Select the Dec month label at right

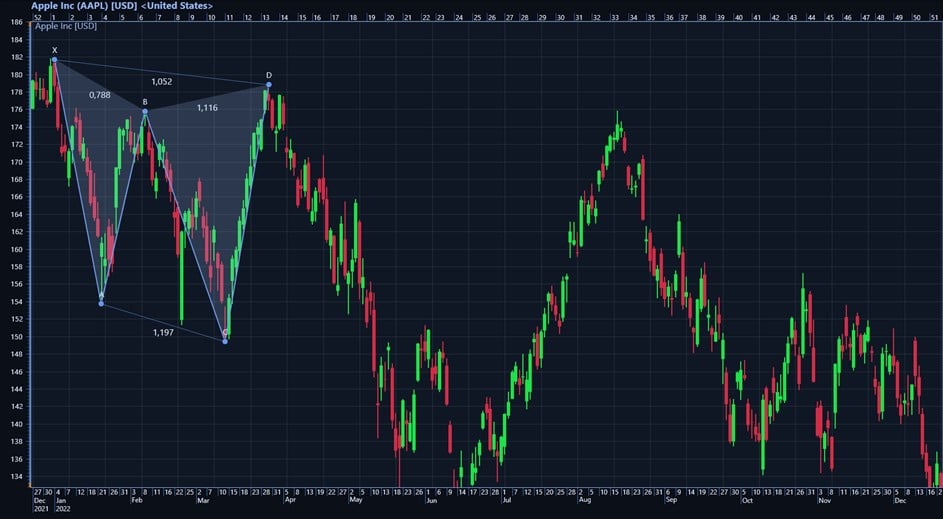point(899,503)
